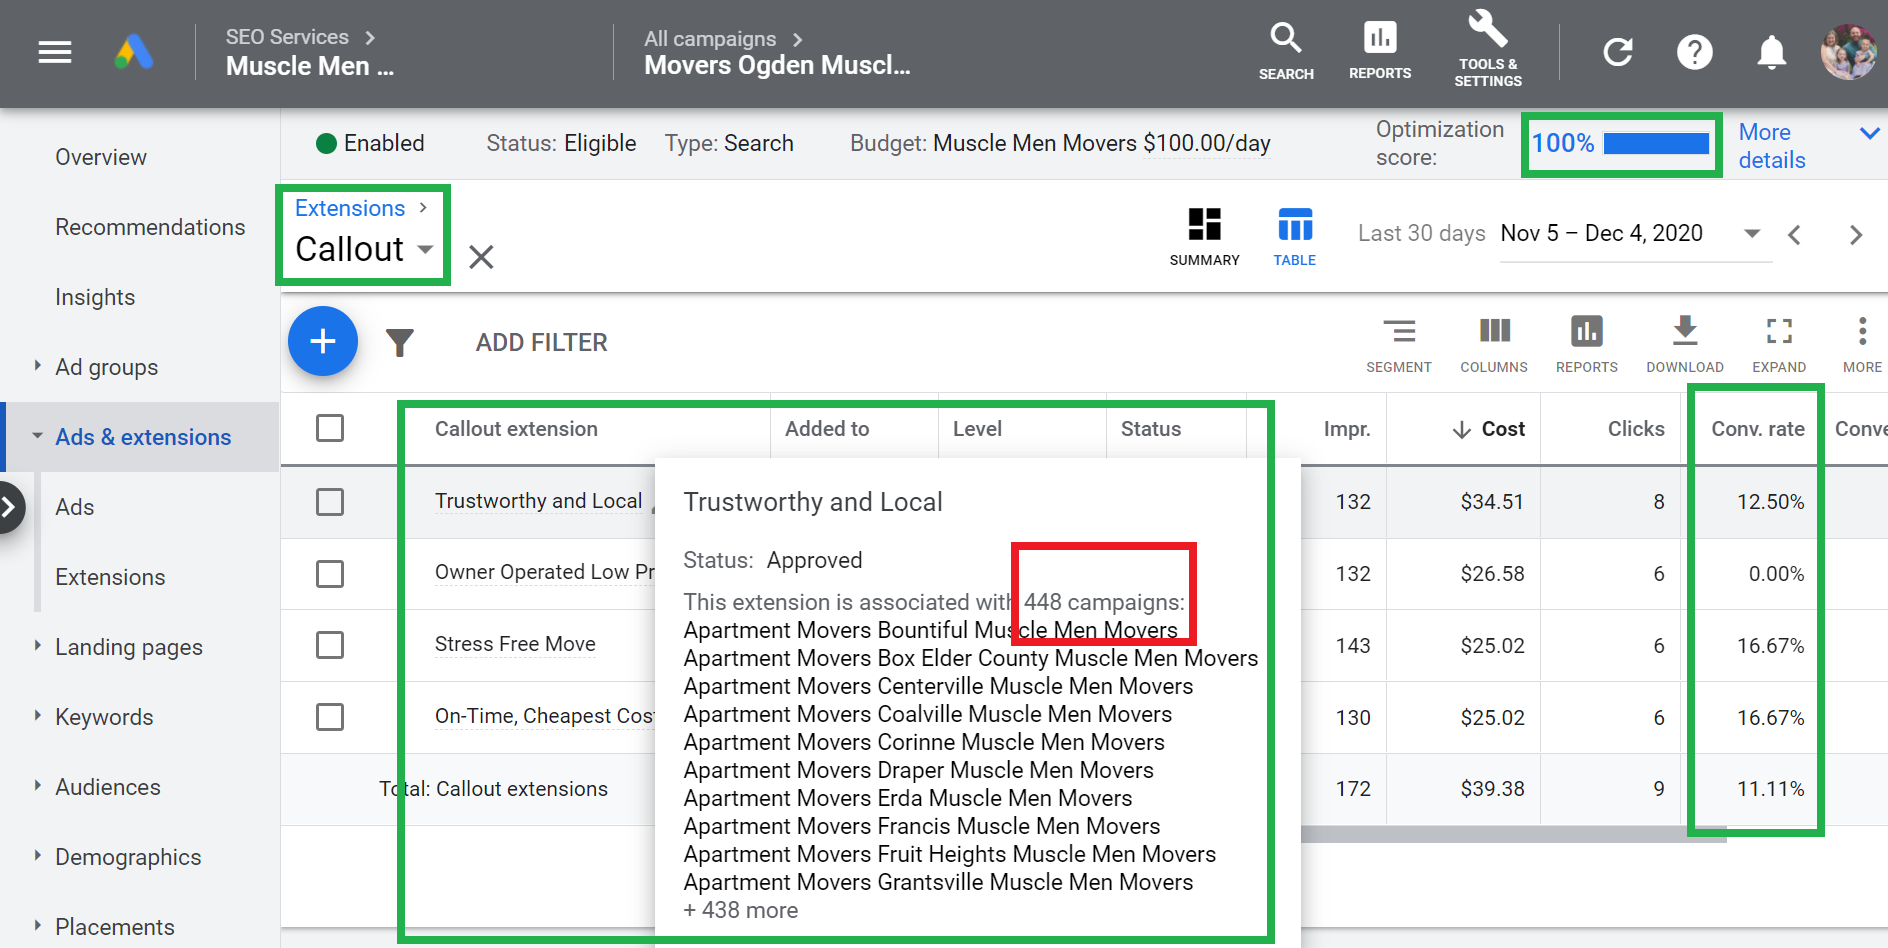Go to previous date range
Image resolution: width=1888 pixels, height=948 pixels.
click(1795, 235)
